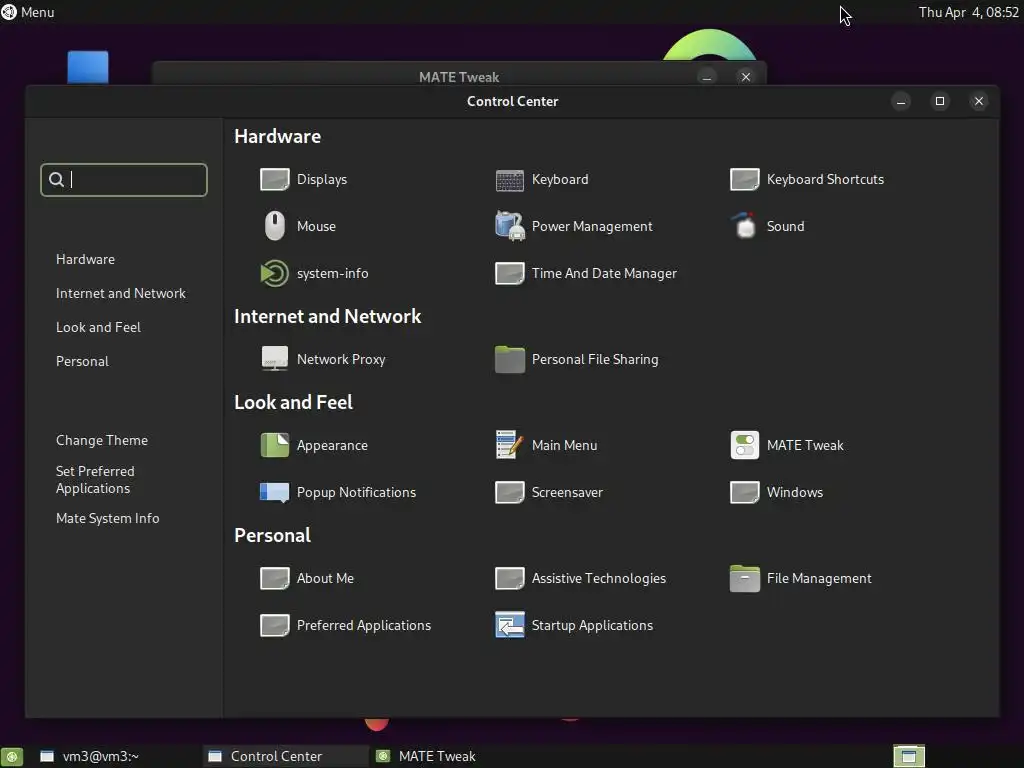Image resolution: width=1024 pixels, height=768 pixels.
Task: Open the File Management icon
Action: [x=744, y=578]
